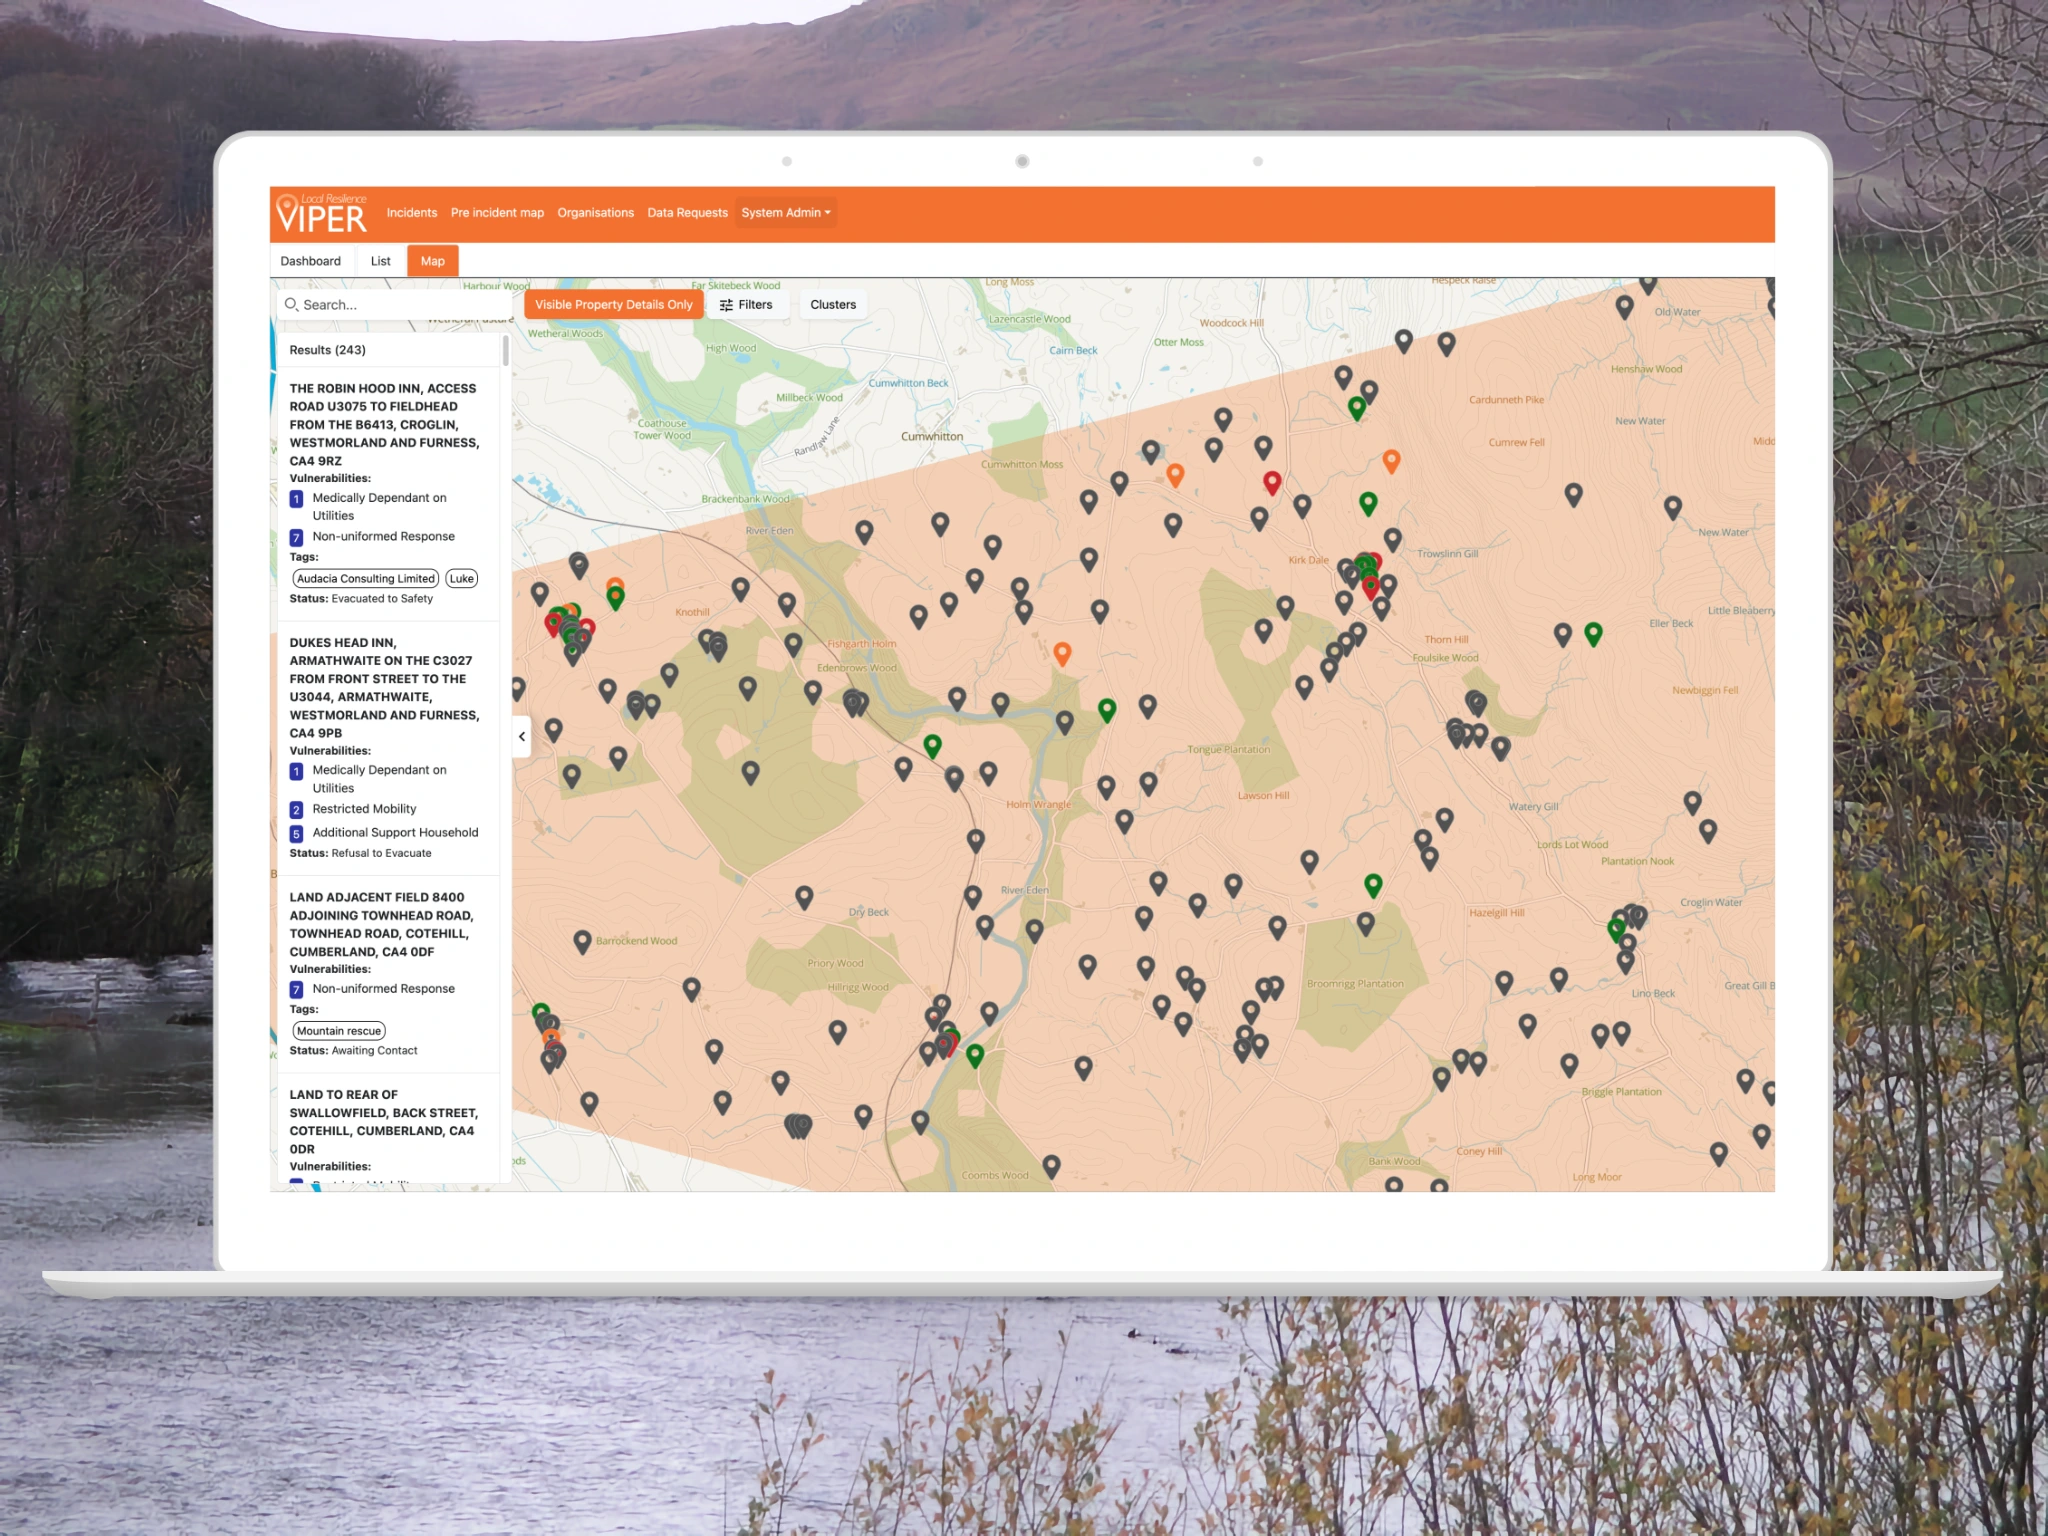This screenshot has height=1536, width=2048.
Task: Click the search magnifier icon
Action: point(292,304)
